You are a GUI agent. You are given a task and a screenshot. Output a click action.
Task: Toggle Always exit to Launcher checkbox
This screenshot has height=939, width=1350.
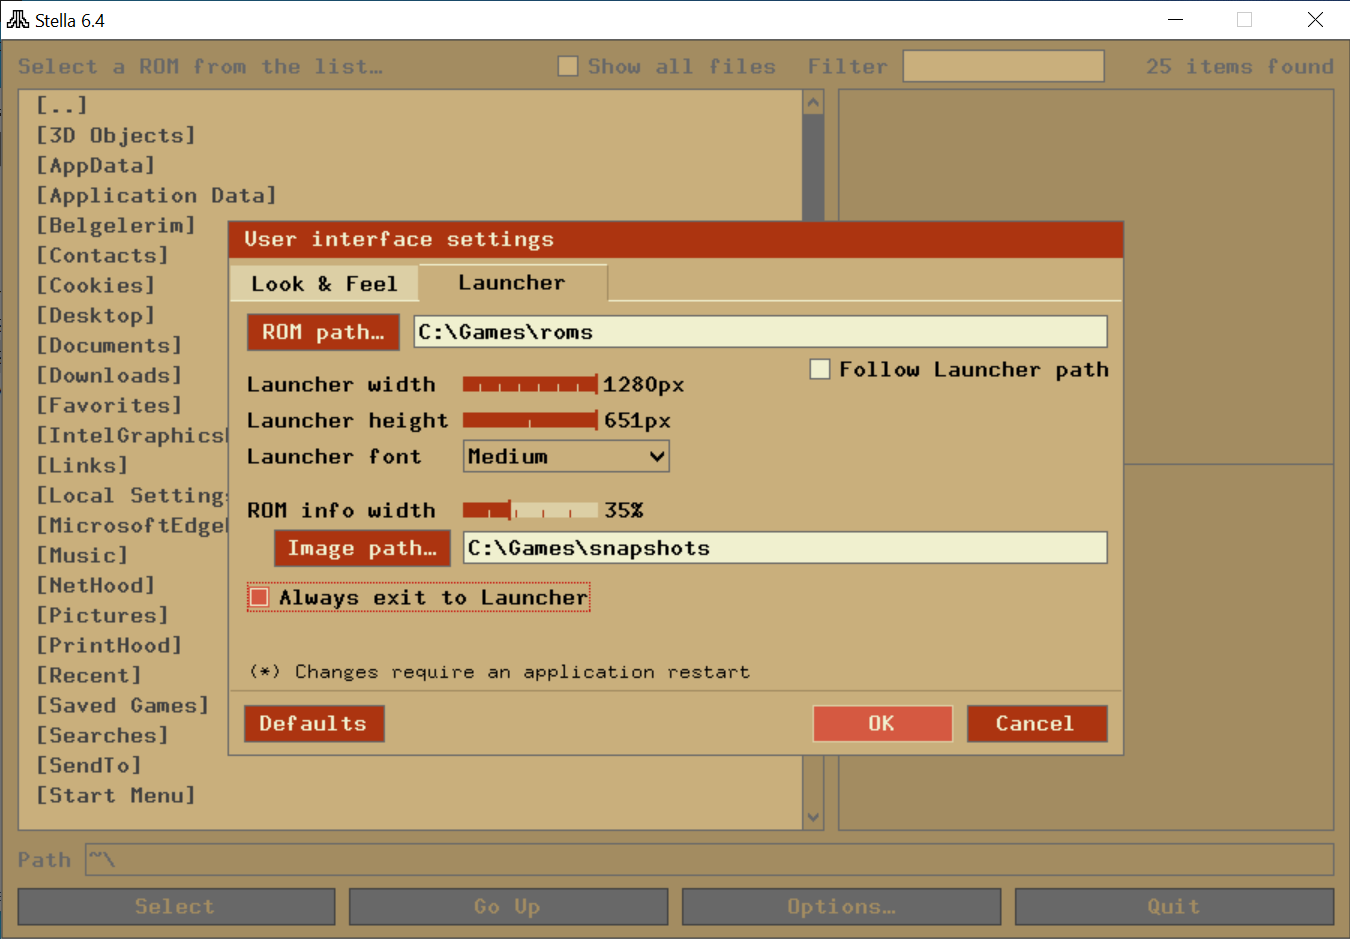point(259,597)
